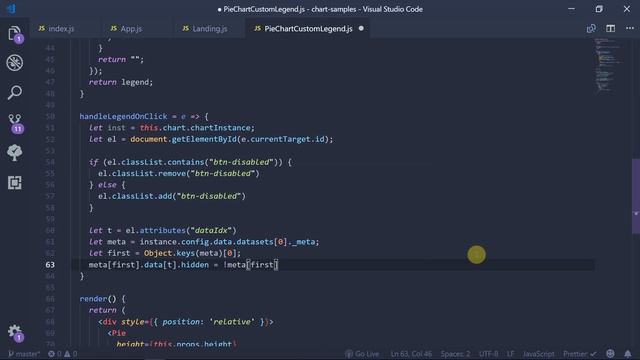Click the VS Code logo in title bar
Viewport: 640px width, 360px height.
click(11, 9)
